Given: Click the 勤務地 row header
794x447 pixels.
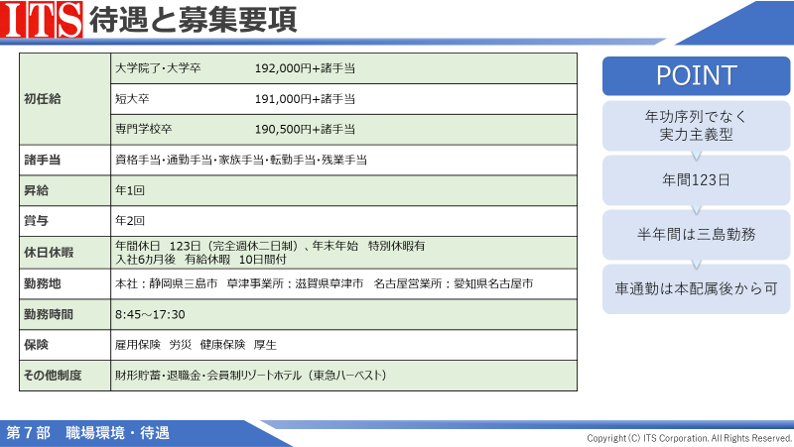Looking at the screenshot, I should pyautogui.click(x=65, y=283).
